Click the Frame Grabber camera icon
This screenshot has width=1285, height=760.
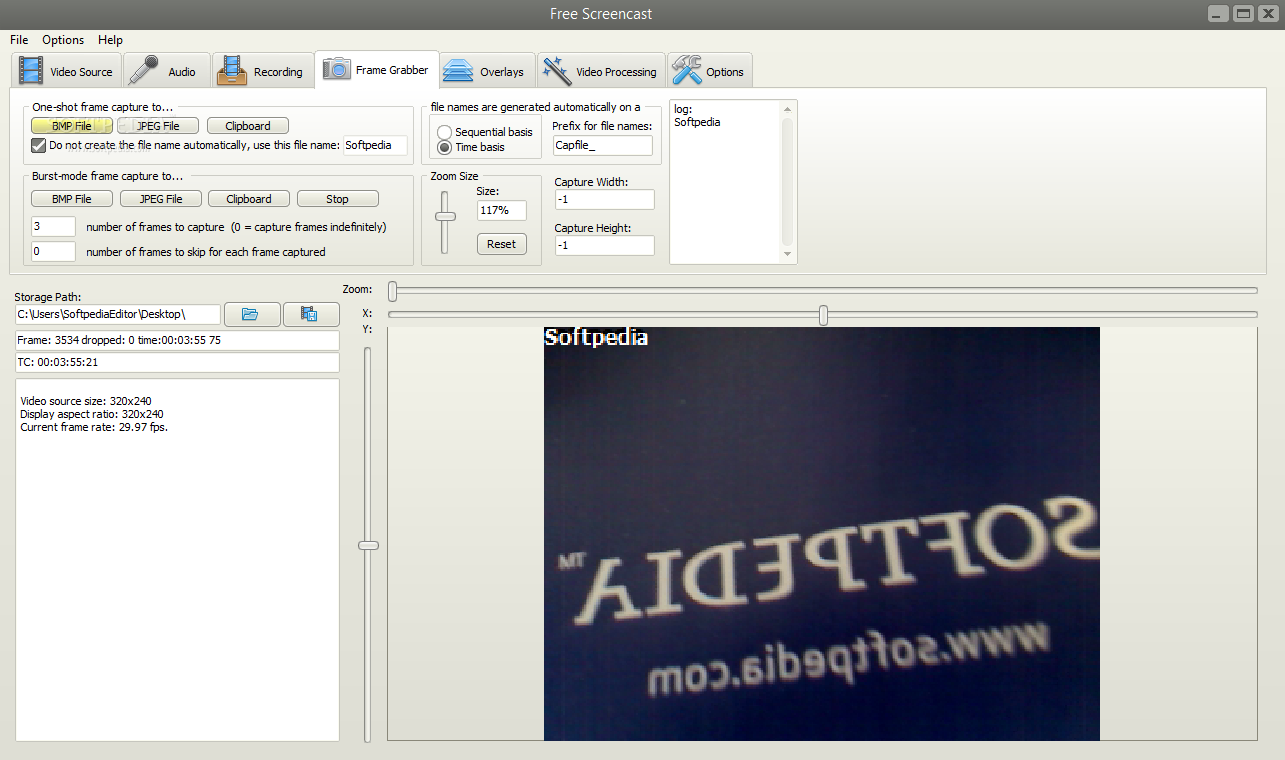[x=336, y=69]
